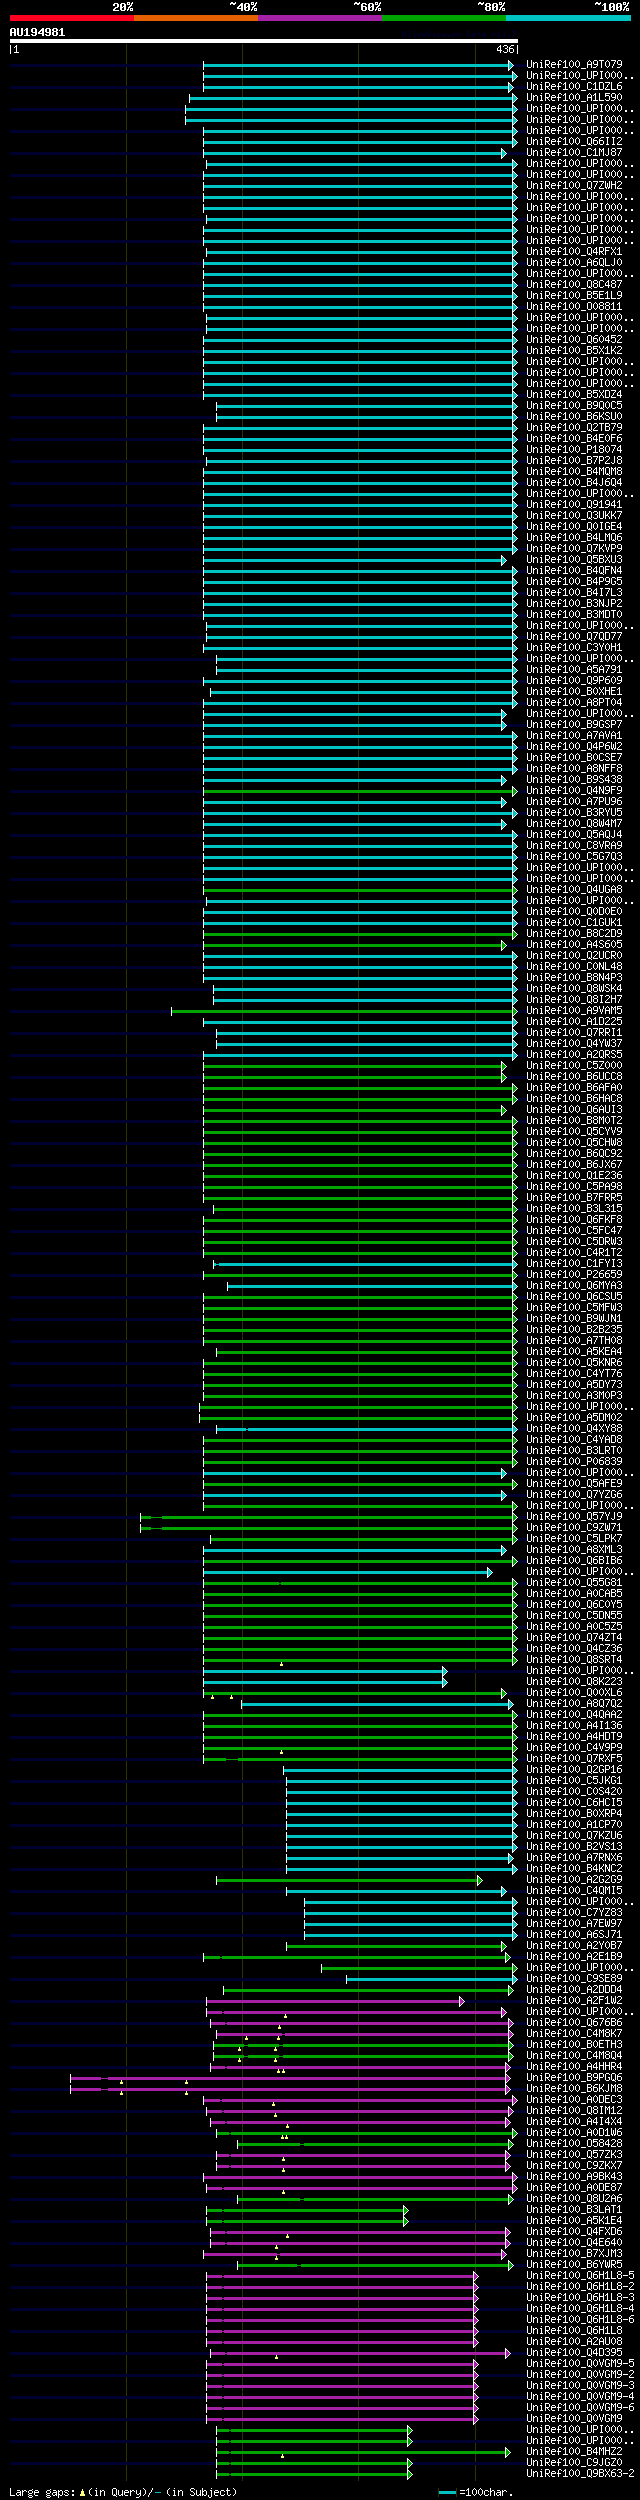Pick the UniRef100_B6AFA0 row label
The height and width of the screenshot is (2500, 640).
(x=574, y=1088)
